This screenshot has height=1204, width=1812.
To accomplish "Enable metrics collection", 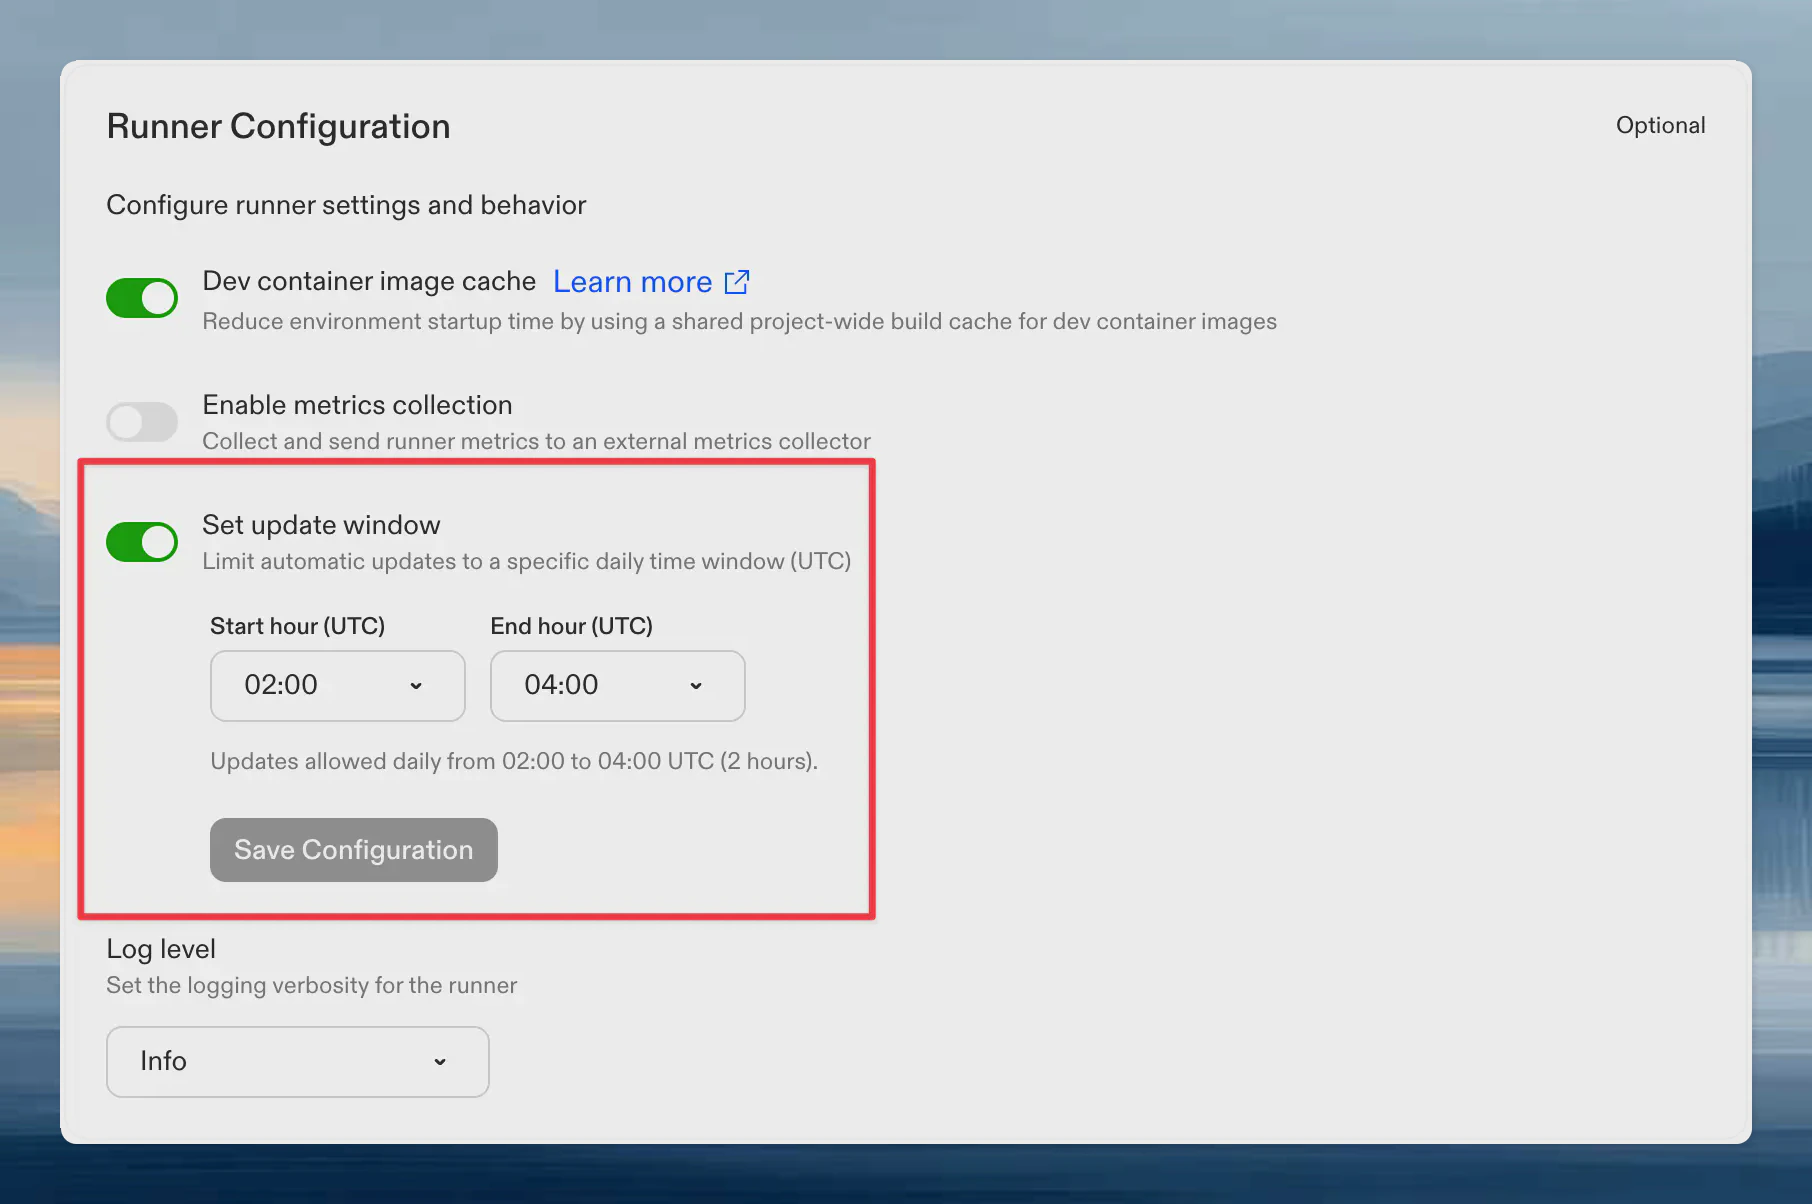I will tap(142, 421).
